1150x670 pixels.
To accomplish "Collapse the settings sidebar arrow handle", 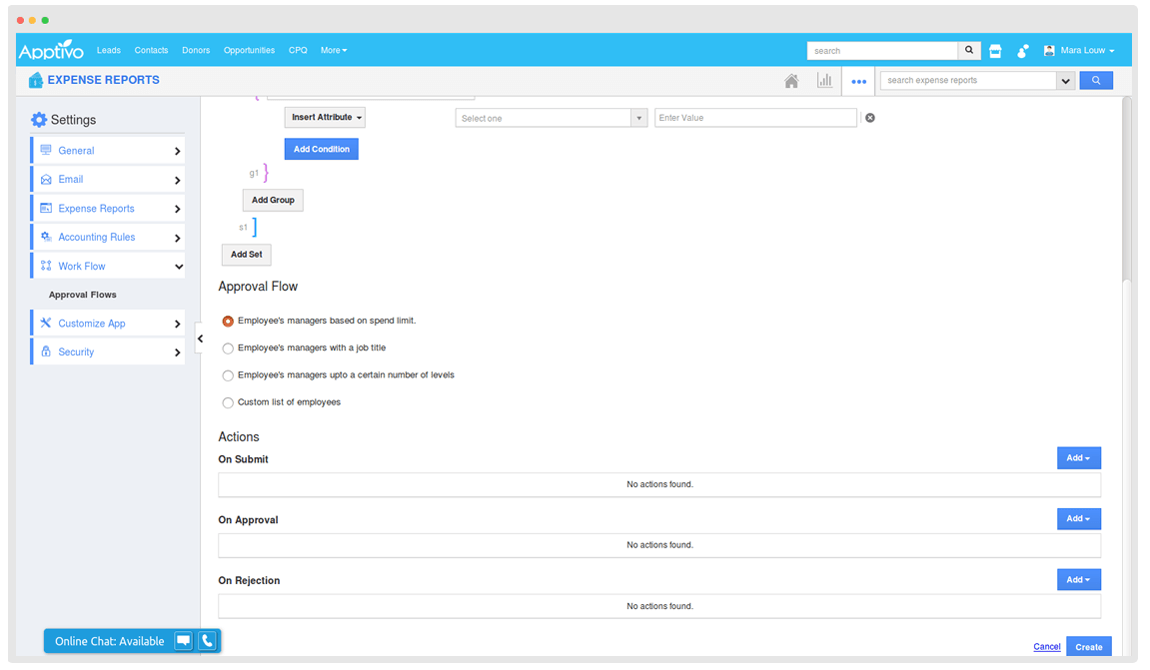I will [x=200, y=339].
